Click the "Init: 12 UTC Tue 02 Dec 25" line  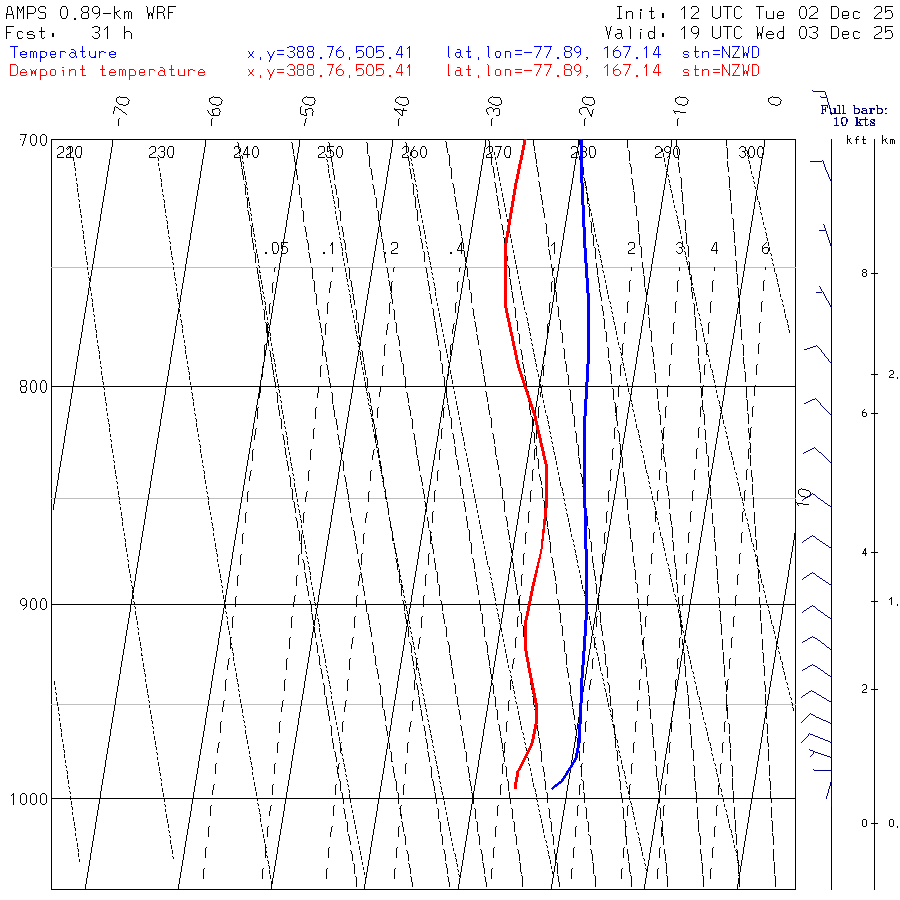(x=755, y=13)
